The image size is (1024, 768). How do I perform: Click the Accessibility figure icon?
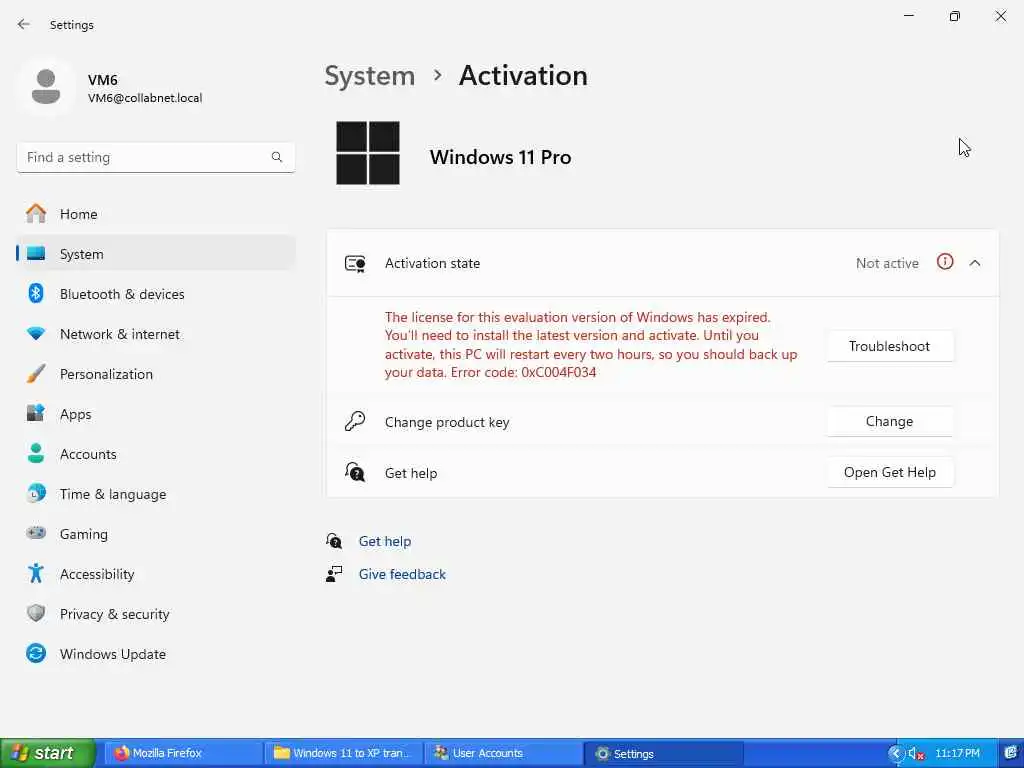point(36,573)
